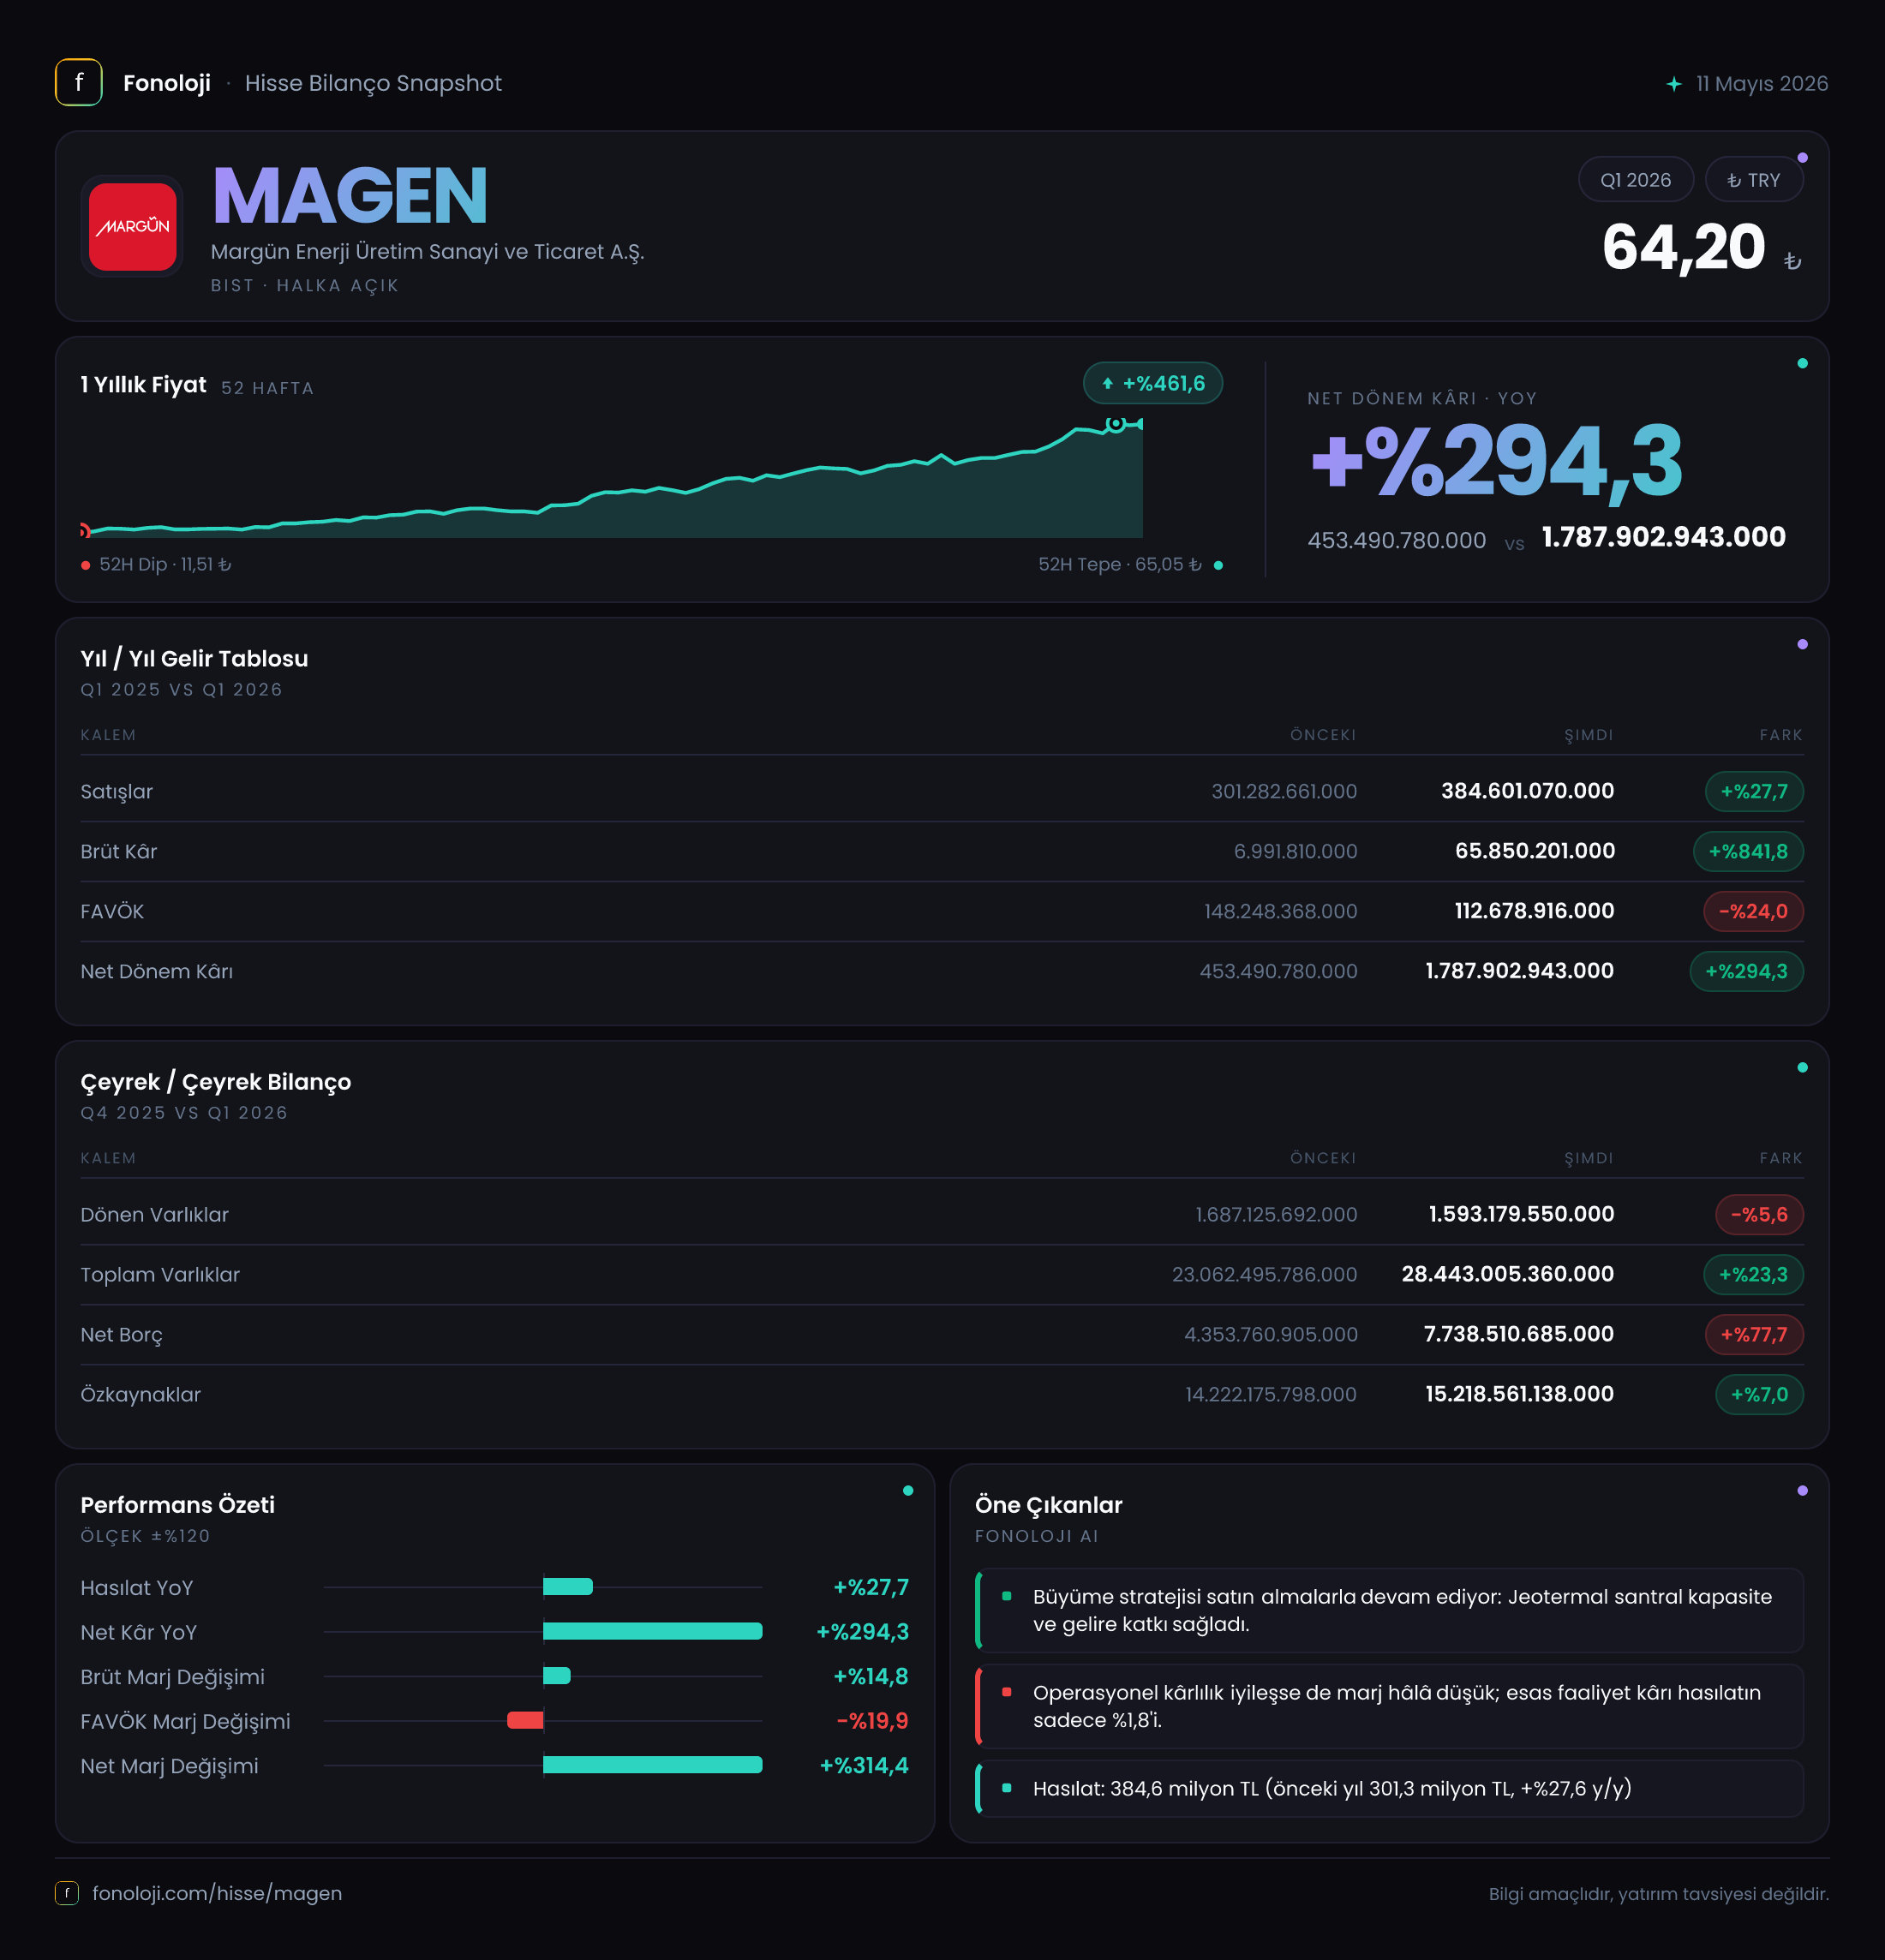Click the purple dot on MAGEN header card
This screenshot has width=1885, height=1960.
tap(1802, 158)
